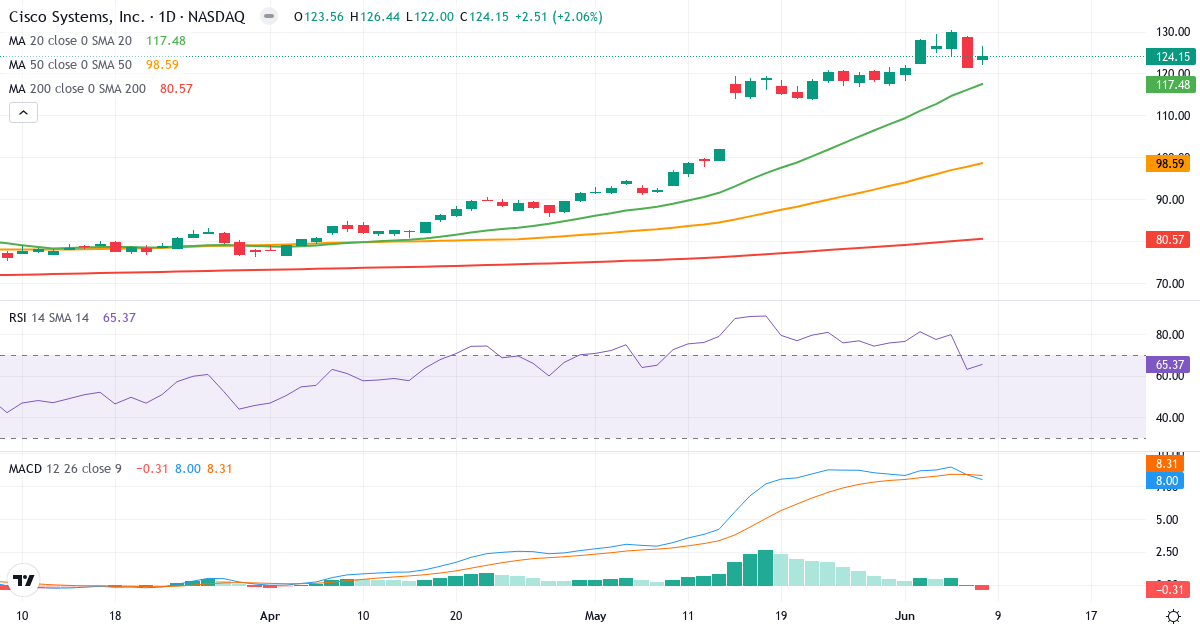This screenshot has width=1200, height=630.
Task: Select the MA 20 SMA indicator label
Action: pyautogui.click(x=70, y=41)
